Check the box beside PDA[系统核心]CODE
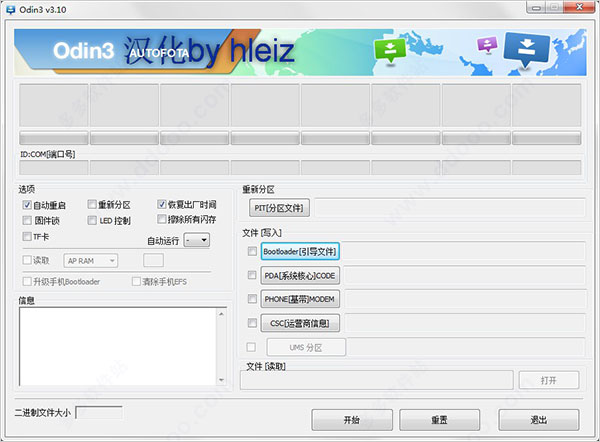The height and width of the screenshot is (442, 600). [252, 275]
